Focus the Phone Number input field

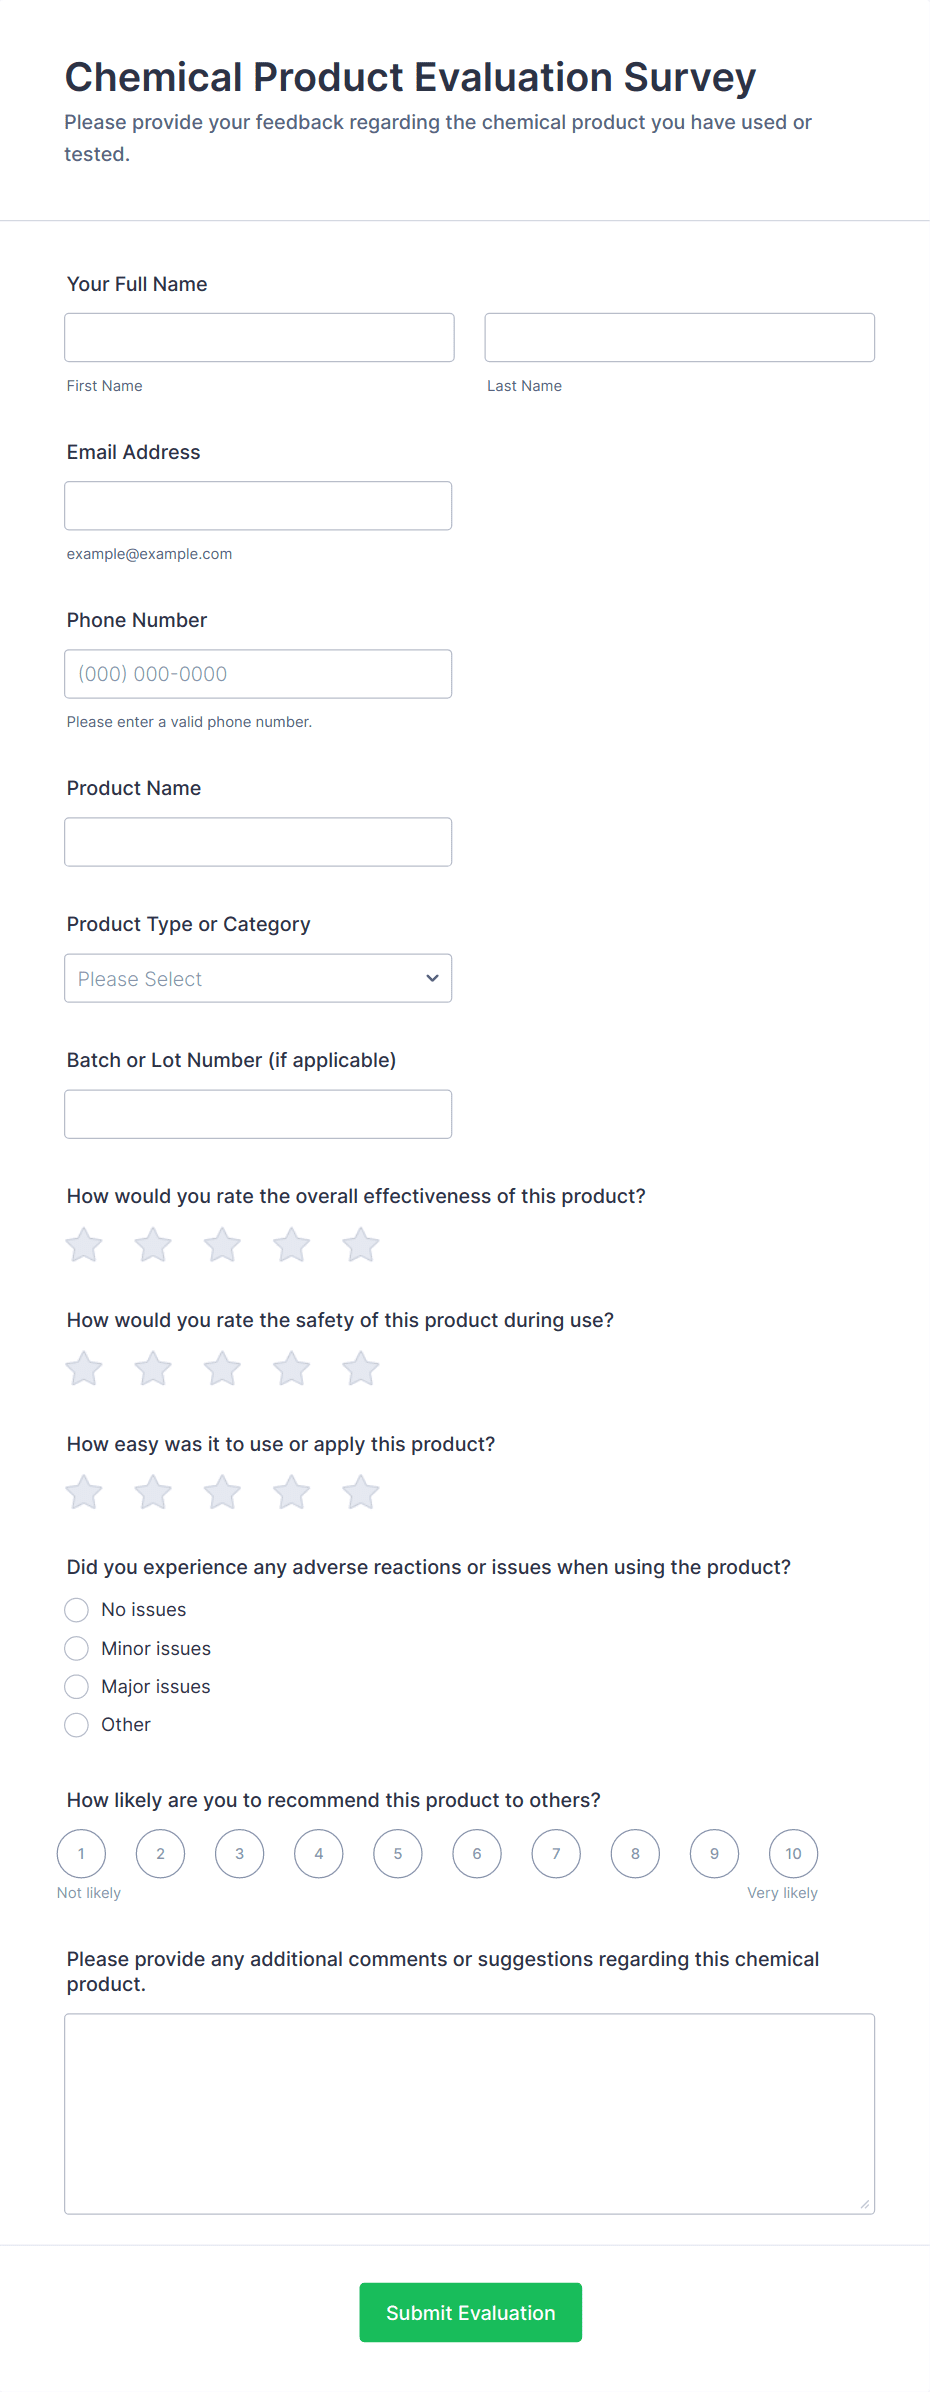(258, 674)
